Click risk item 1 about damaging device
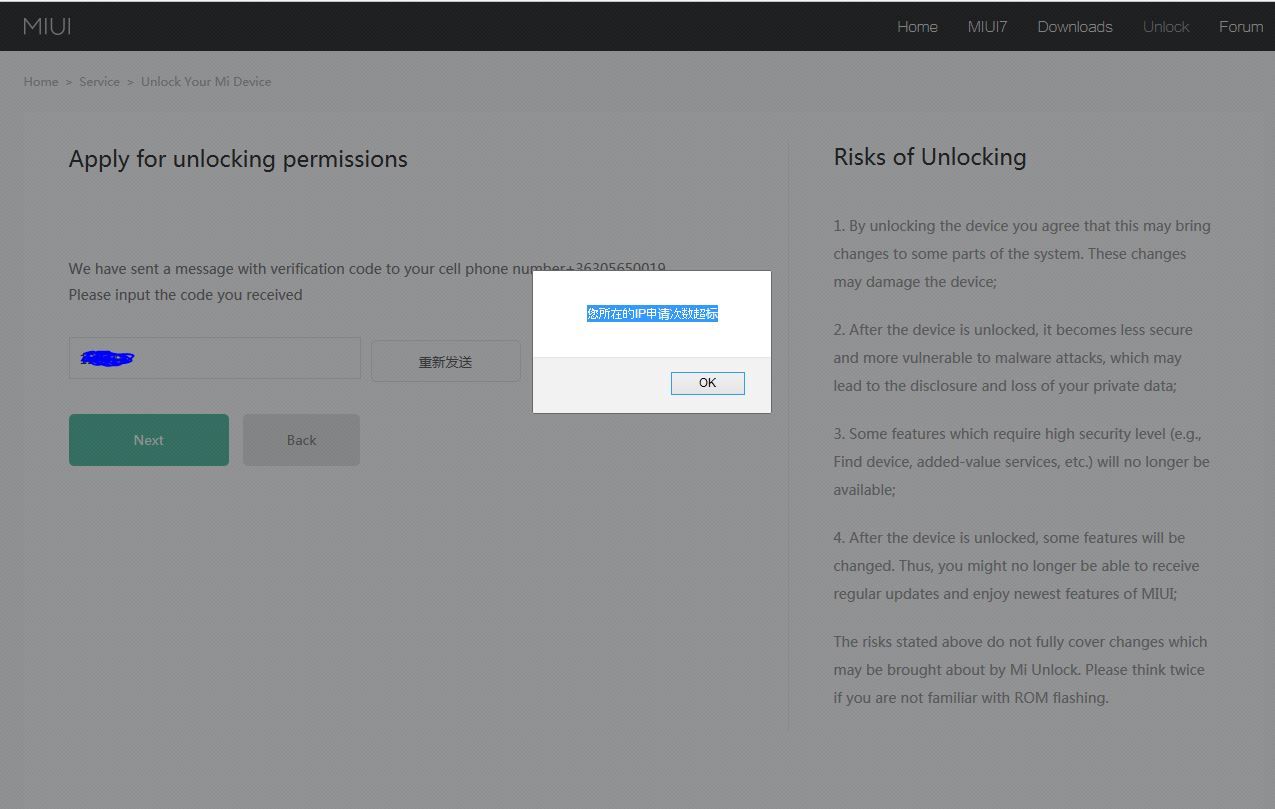 pos(1022,254)
